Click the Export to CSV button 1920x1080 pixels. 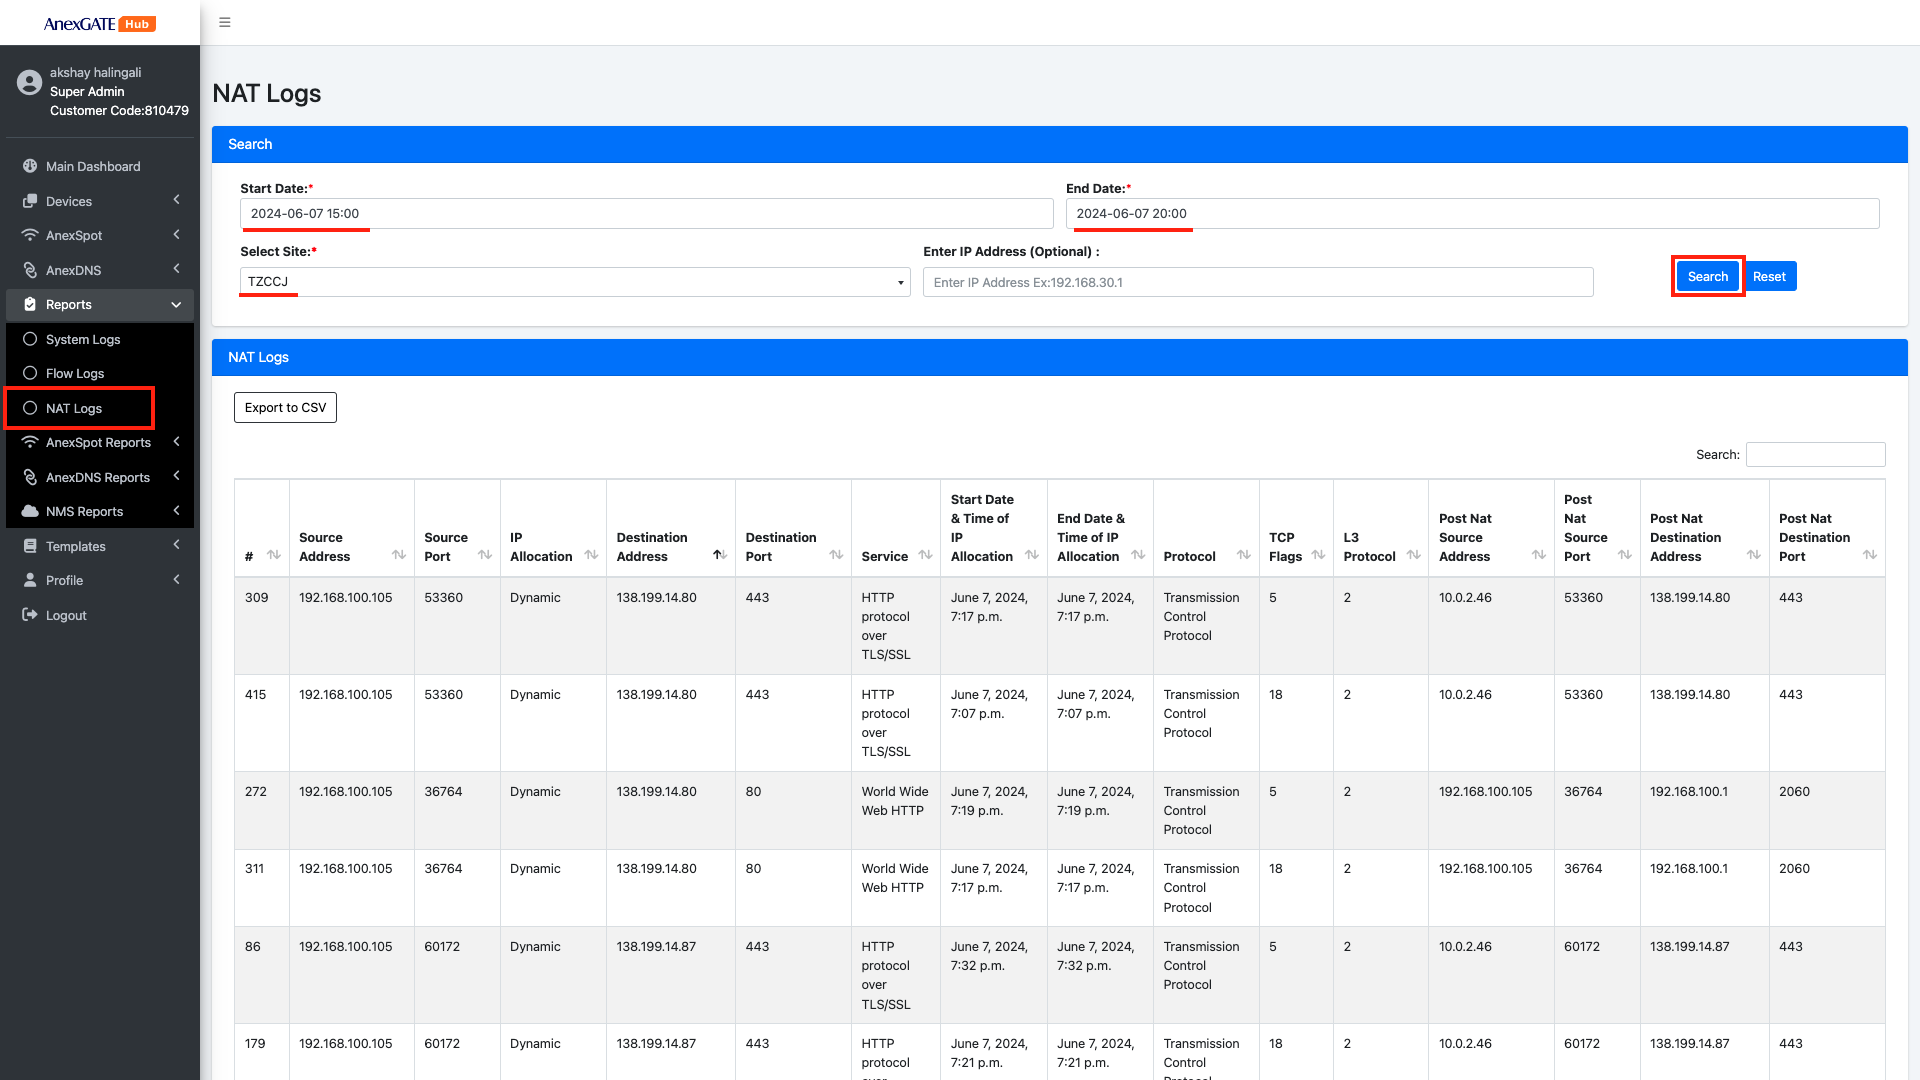(x=285, y=407)
